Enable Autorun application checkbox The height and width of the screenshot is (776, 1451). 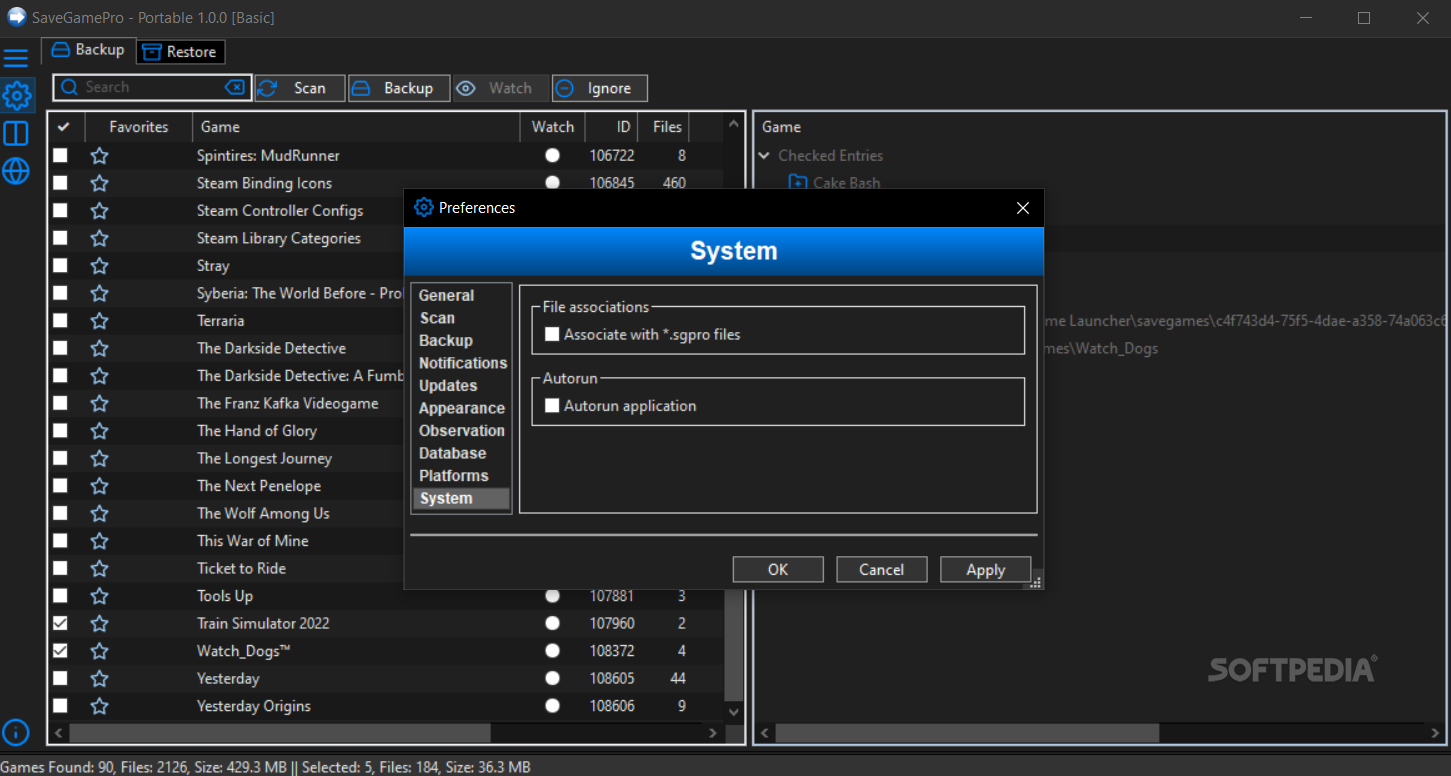[551, 406]
